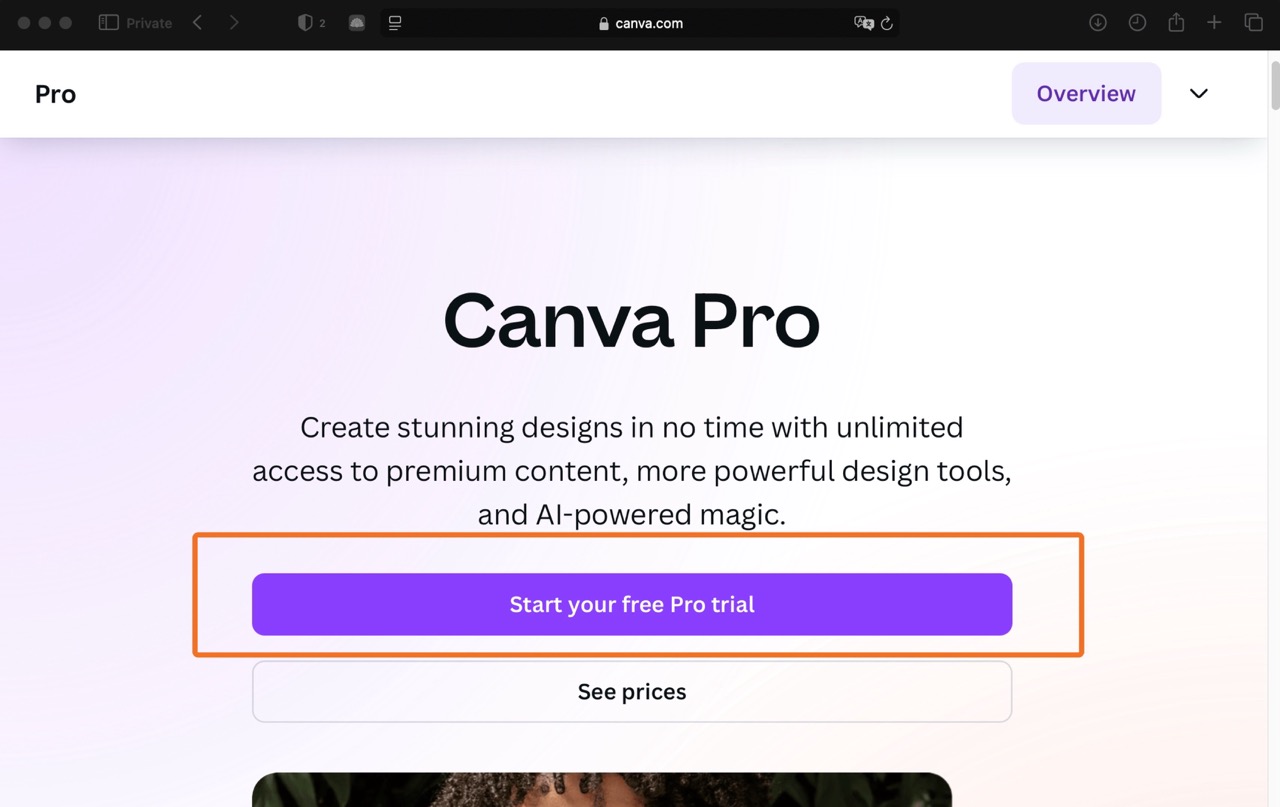Screen dimensions: 1280x807
Task: Expand the chevron dropdown next to Overview
Action: (1199, 94)
